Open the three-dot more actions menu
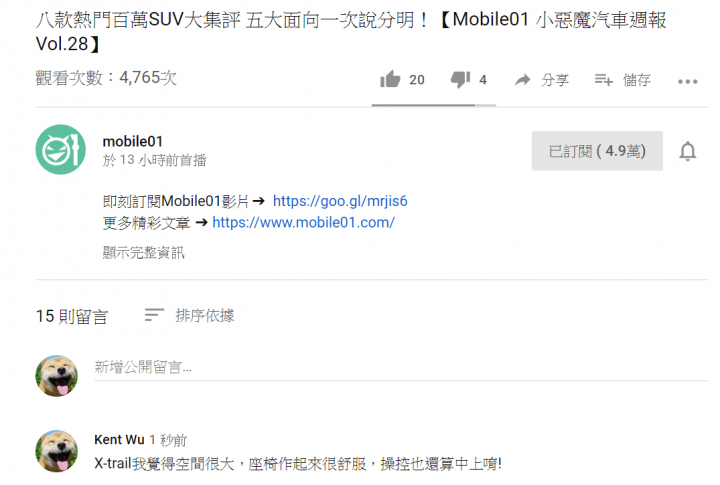The height and width of the screenshot is (485, 720). pyautogui.click(x=687, y=82)
